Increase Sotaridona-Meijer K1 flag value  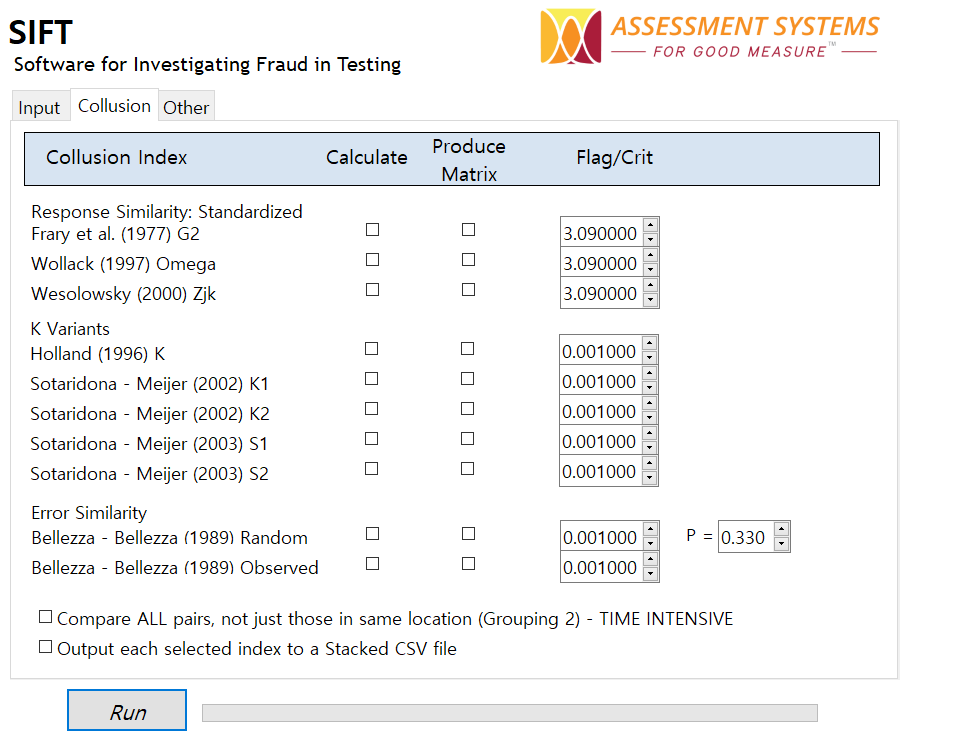click(650, 373)
